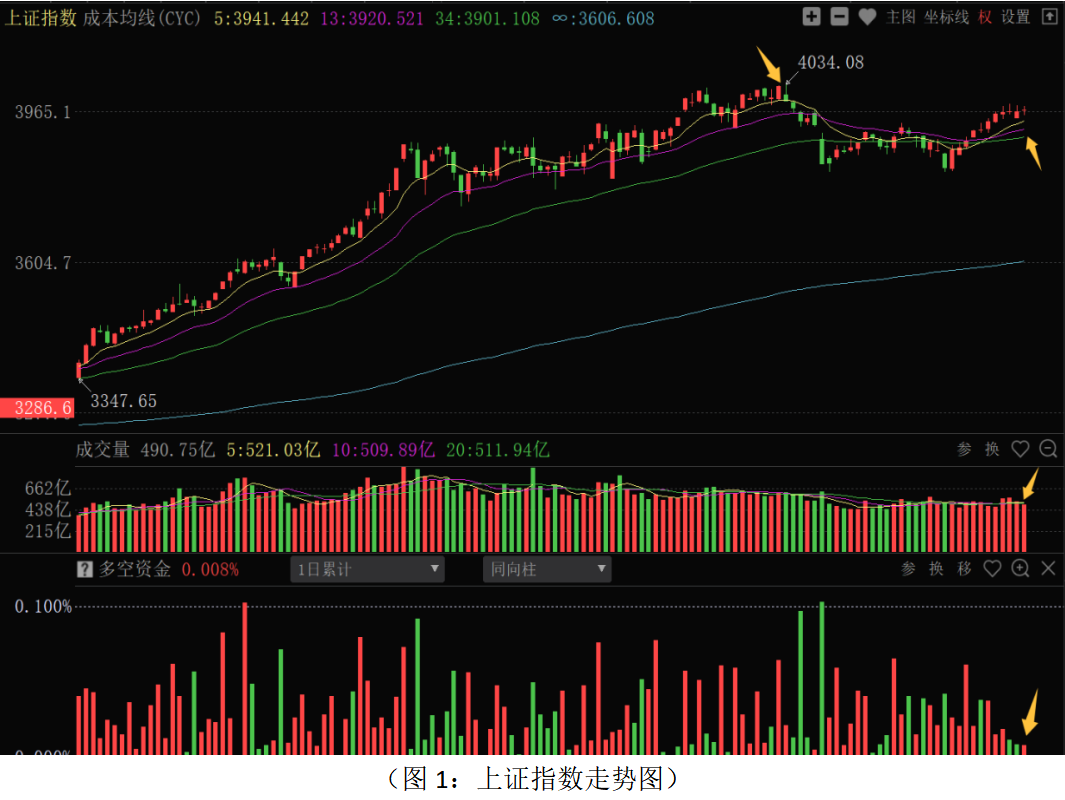This screenshot has width=1065, height=800.
Task: Click the plus zoom-in icon in top toolbar
Action: tap(812, 16)
